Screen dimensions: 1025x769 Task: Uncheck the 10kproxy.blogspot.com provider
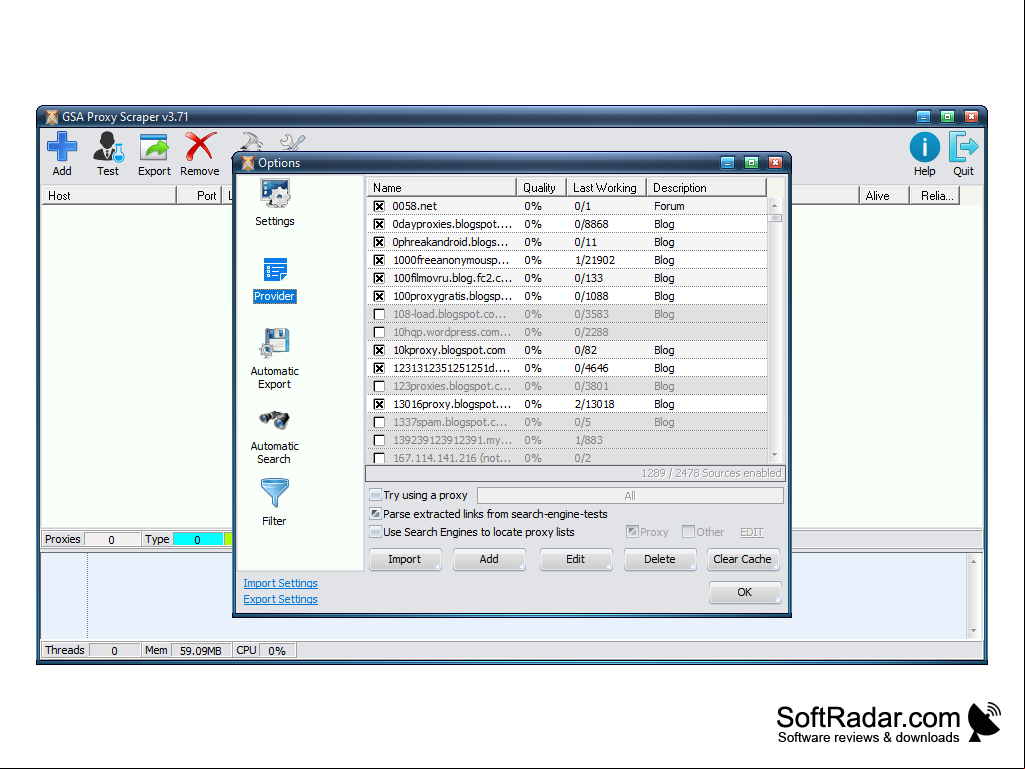[x=379, y=350]
